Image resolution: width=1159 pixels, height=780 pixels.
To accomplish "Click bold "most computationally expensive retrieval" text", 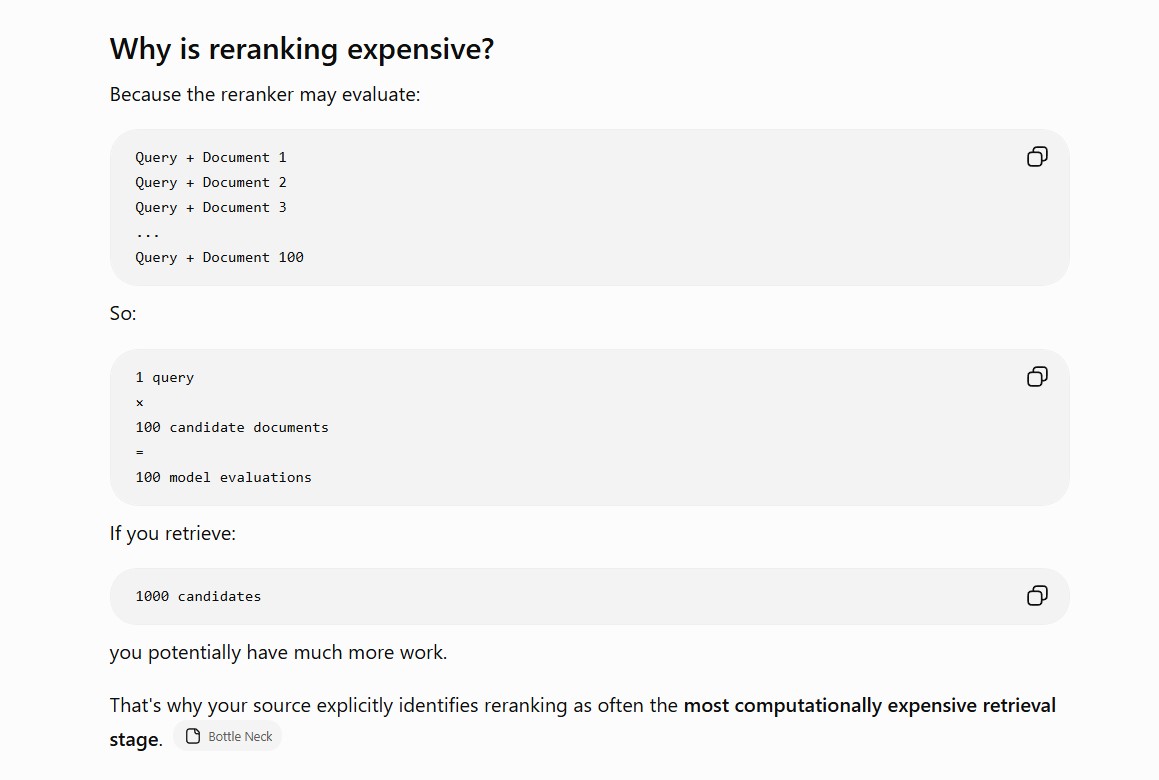I will pyautogui.click(x=869, y=705).
